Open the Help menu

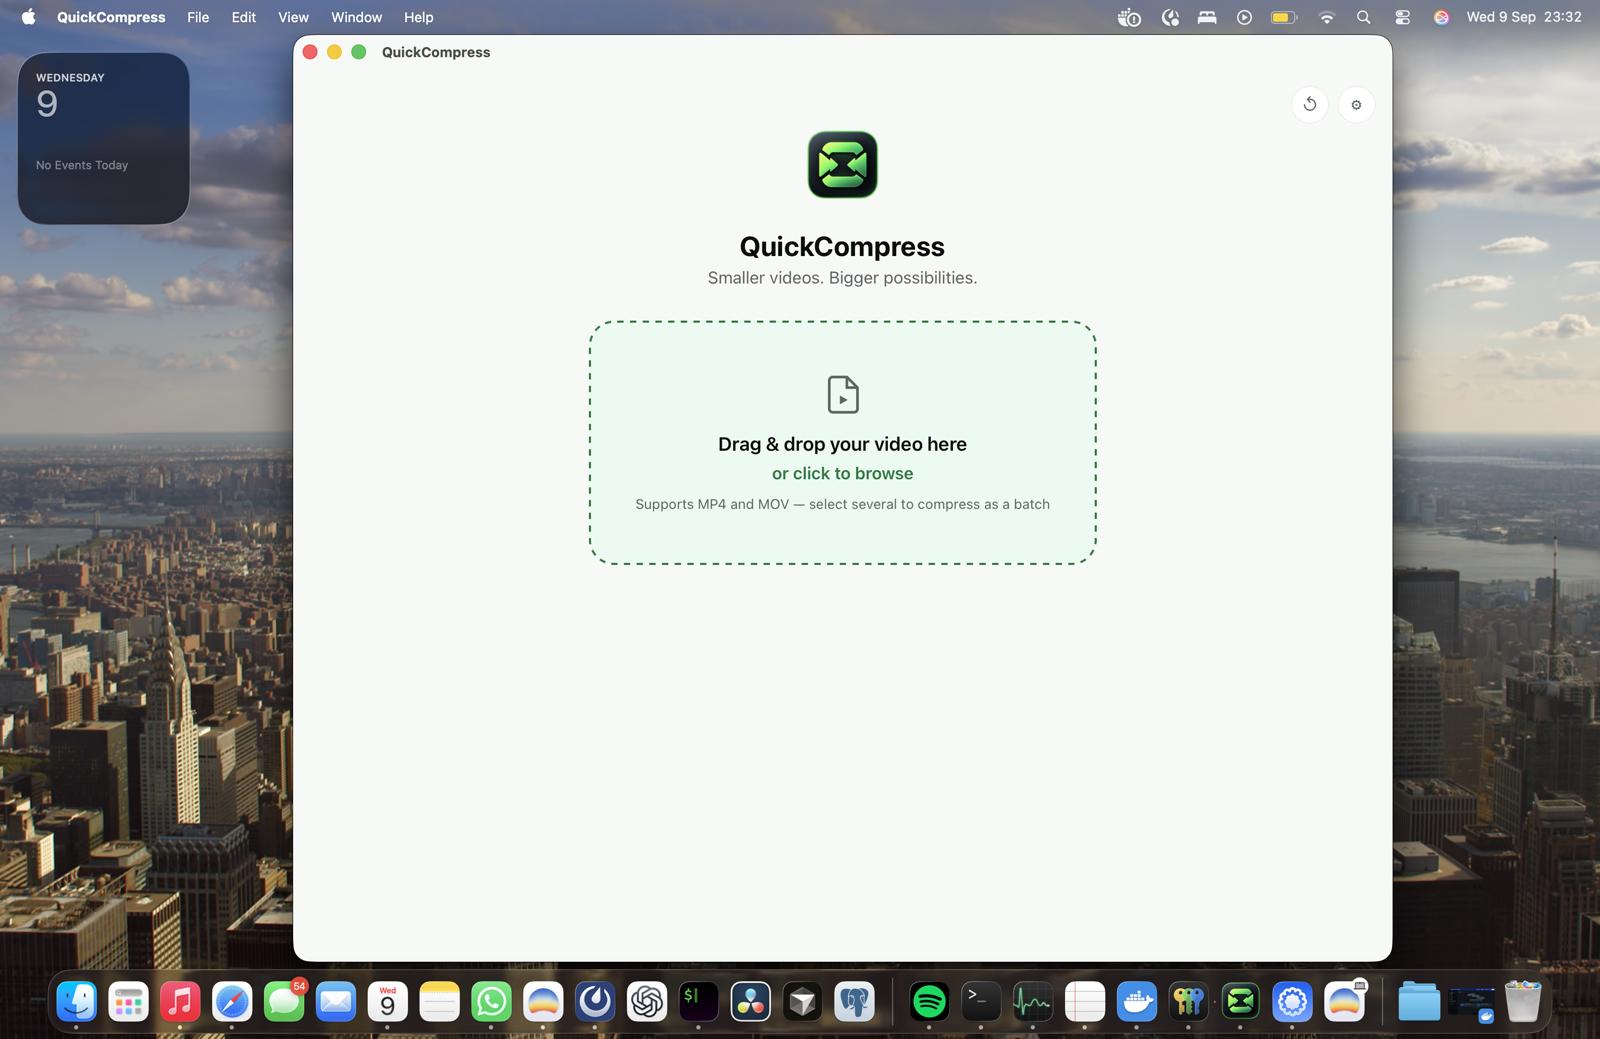(418, 17)
